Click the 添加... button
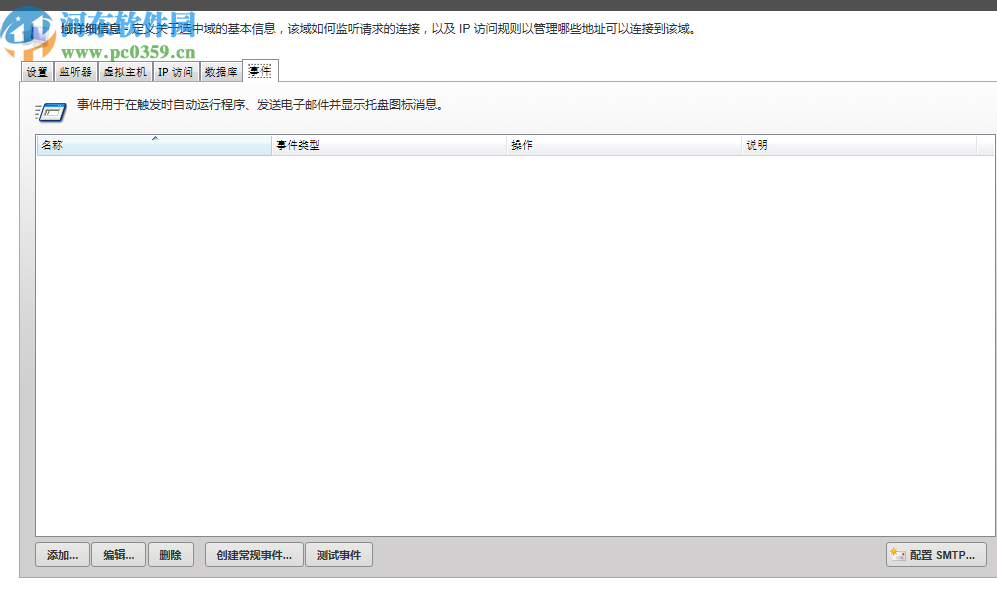997x597 pixels. [x=62, y=555]
